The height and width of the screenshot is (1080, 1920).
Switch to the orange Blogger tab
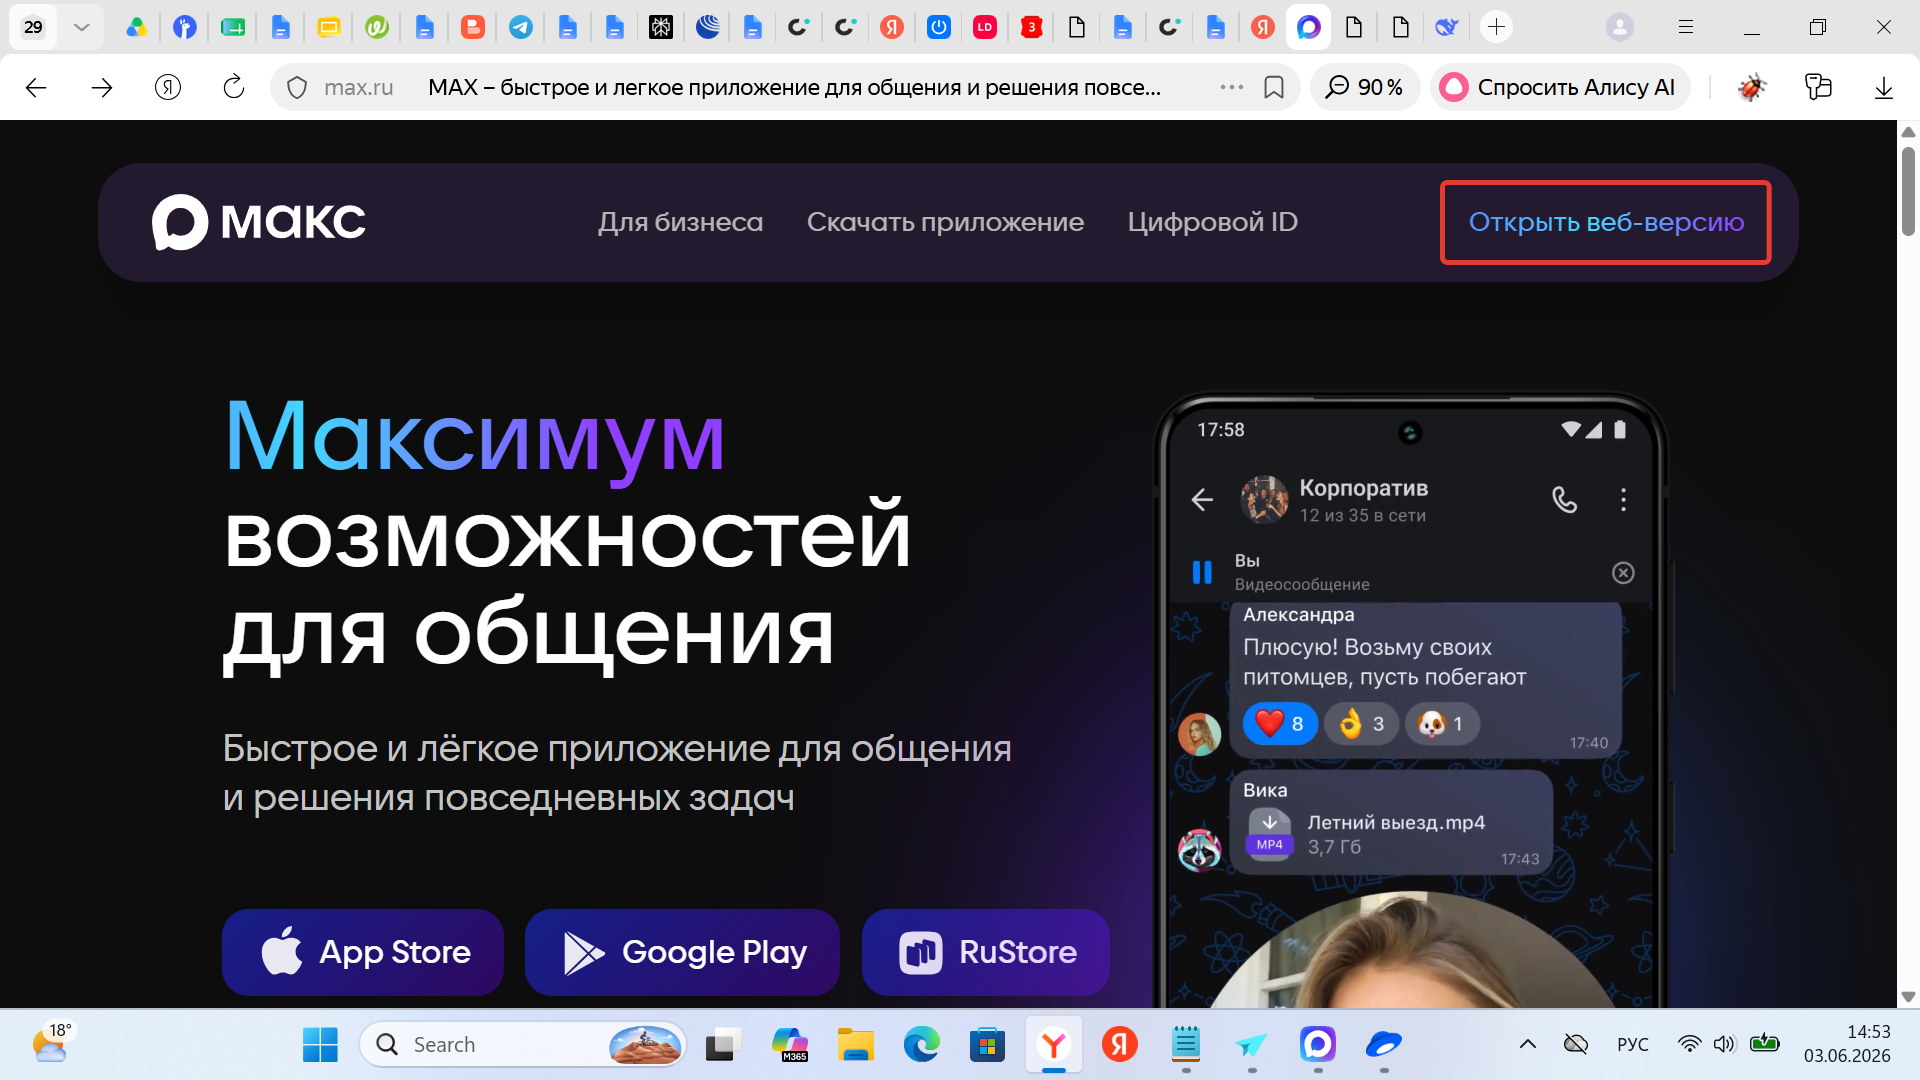(x=472, y=27)
